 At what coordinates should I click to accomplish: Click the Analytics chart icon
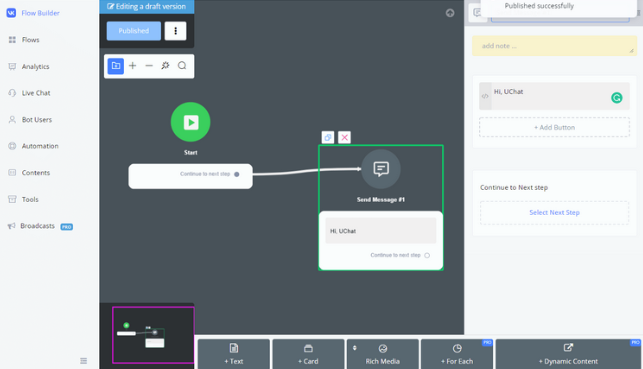[x=12, y=66]
